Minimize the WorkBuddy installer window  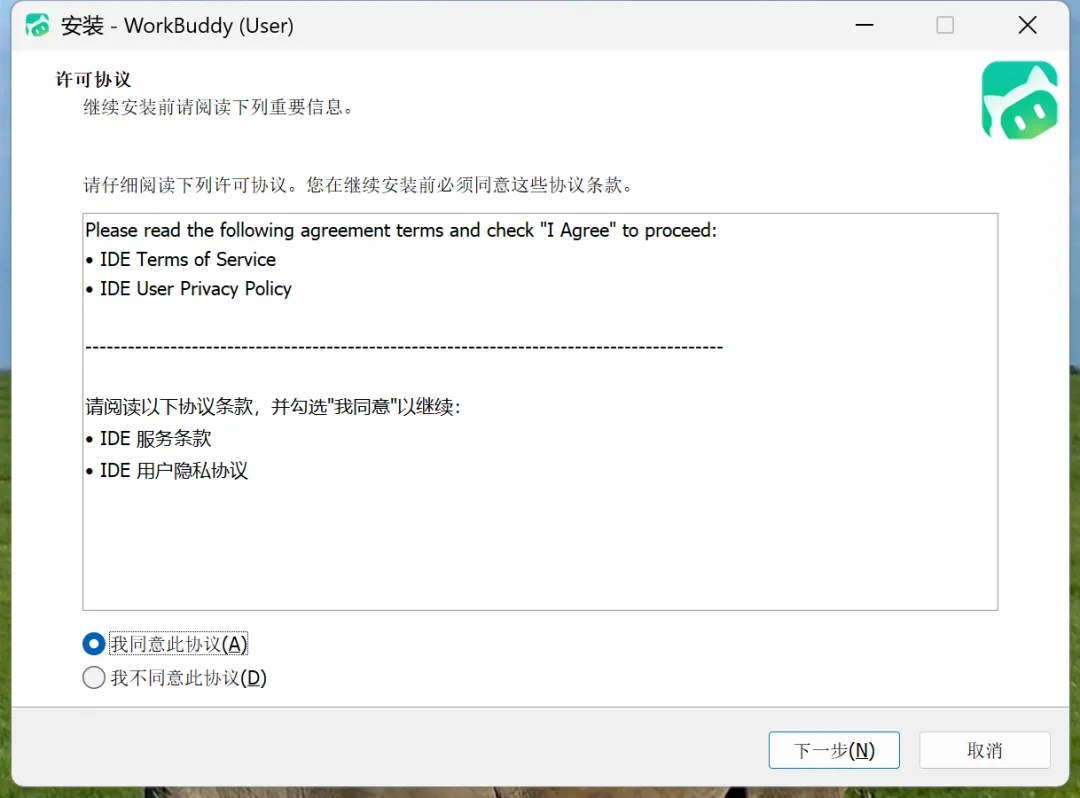coord(864,25)
